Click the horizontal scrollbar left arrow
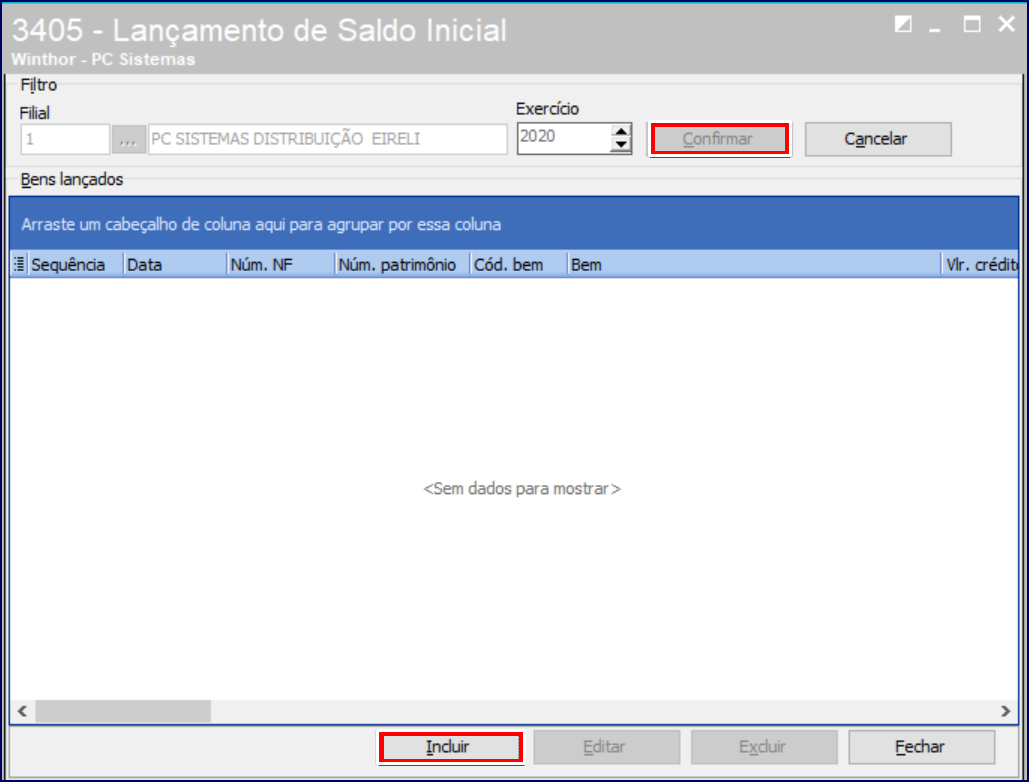The image size is (1029, 782). tap(22, 711)
